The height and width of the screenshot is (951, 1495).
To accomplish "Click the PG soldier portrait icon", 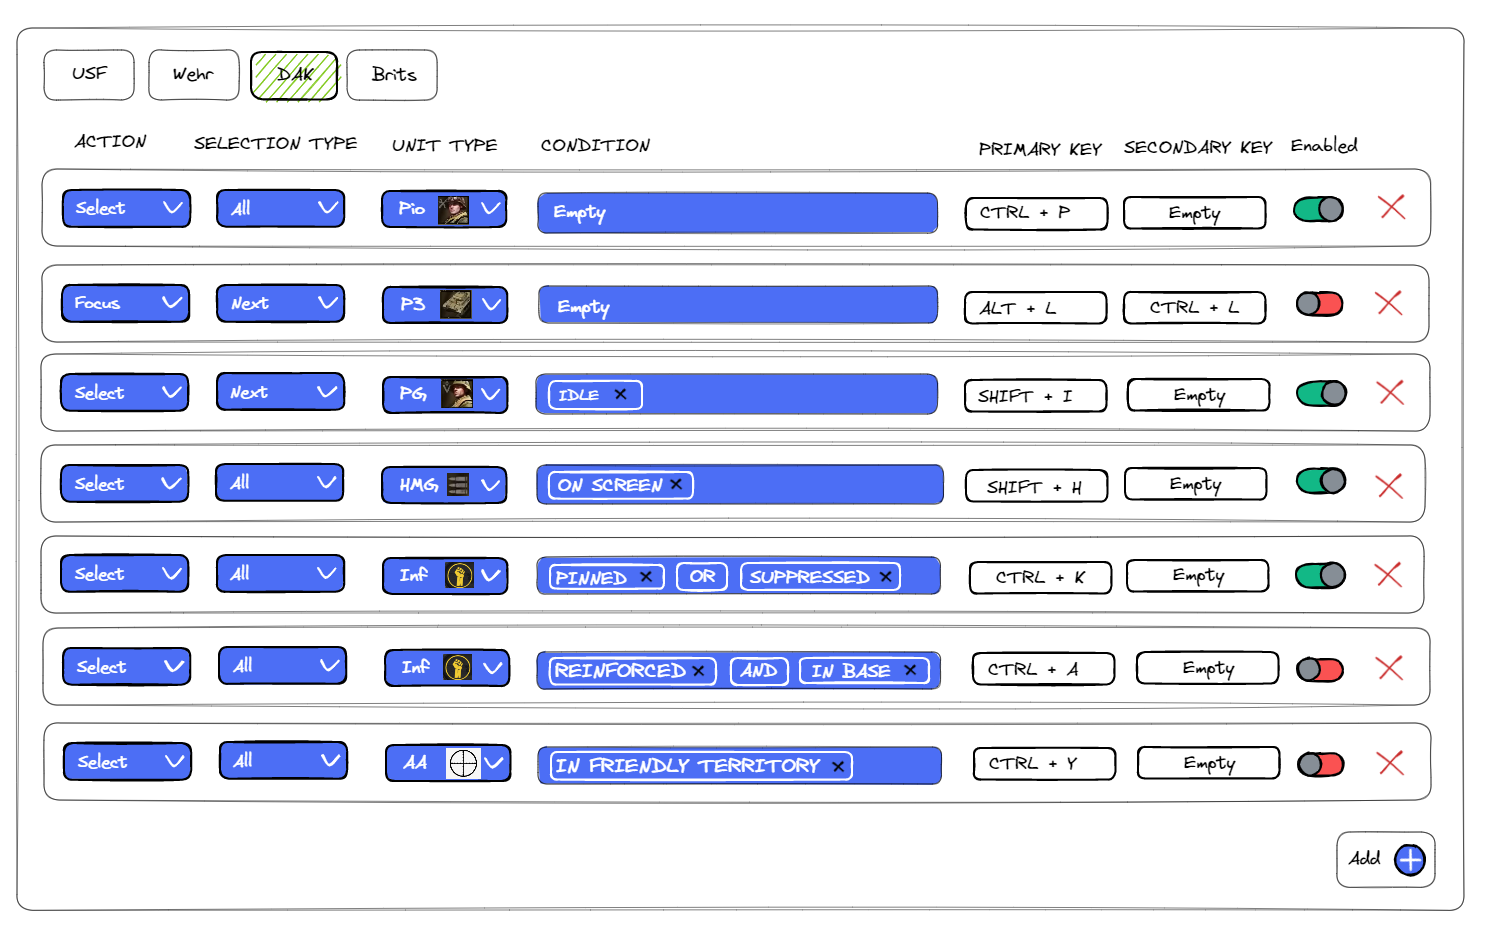I will coord(457,393).
